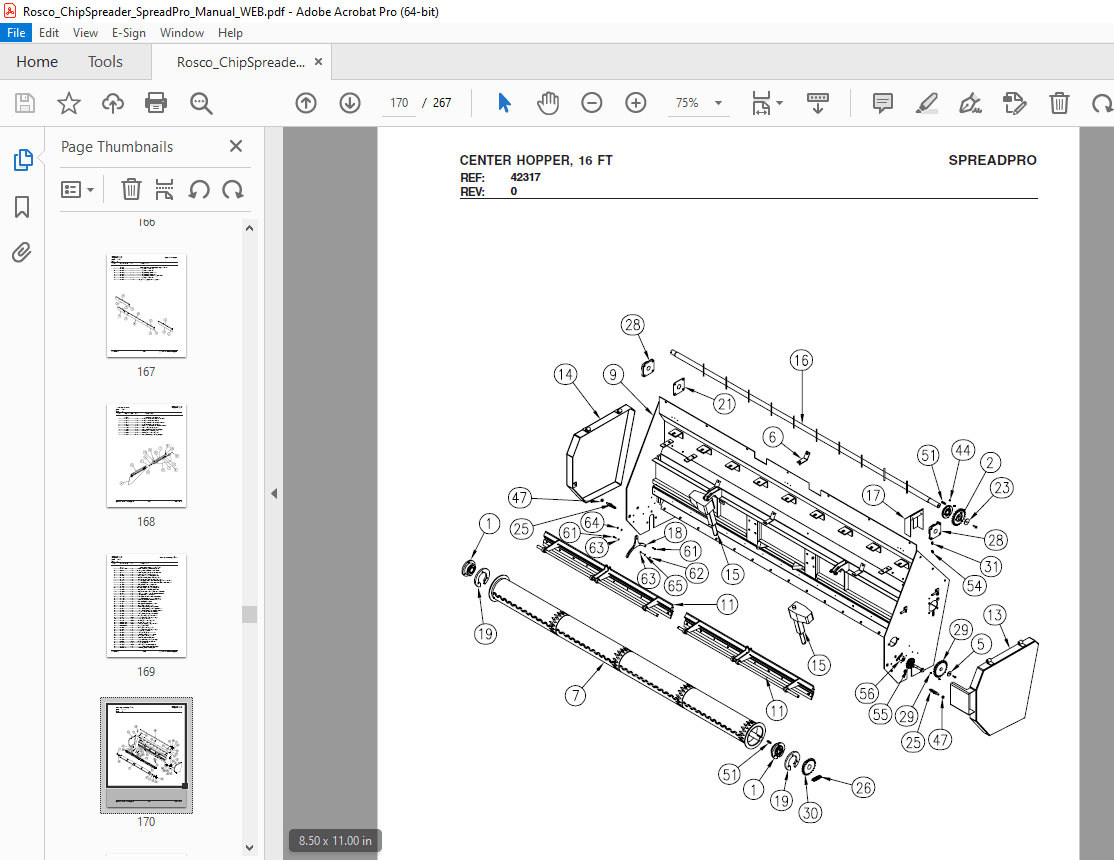
Task: Select the page 168 thumbnail
Action: (146, 456)
